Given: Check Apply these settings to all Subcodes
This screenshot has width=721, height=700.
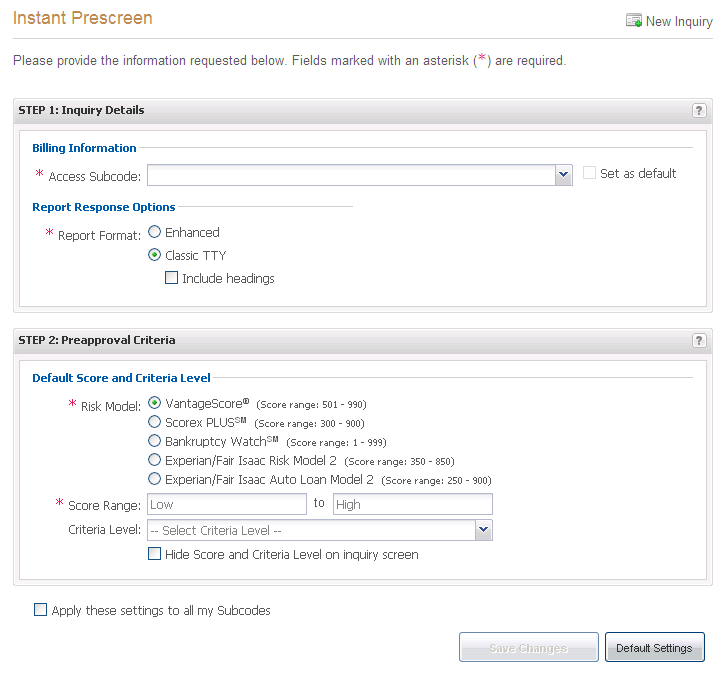Looking at the screenshot, I should click(40, 610).
